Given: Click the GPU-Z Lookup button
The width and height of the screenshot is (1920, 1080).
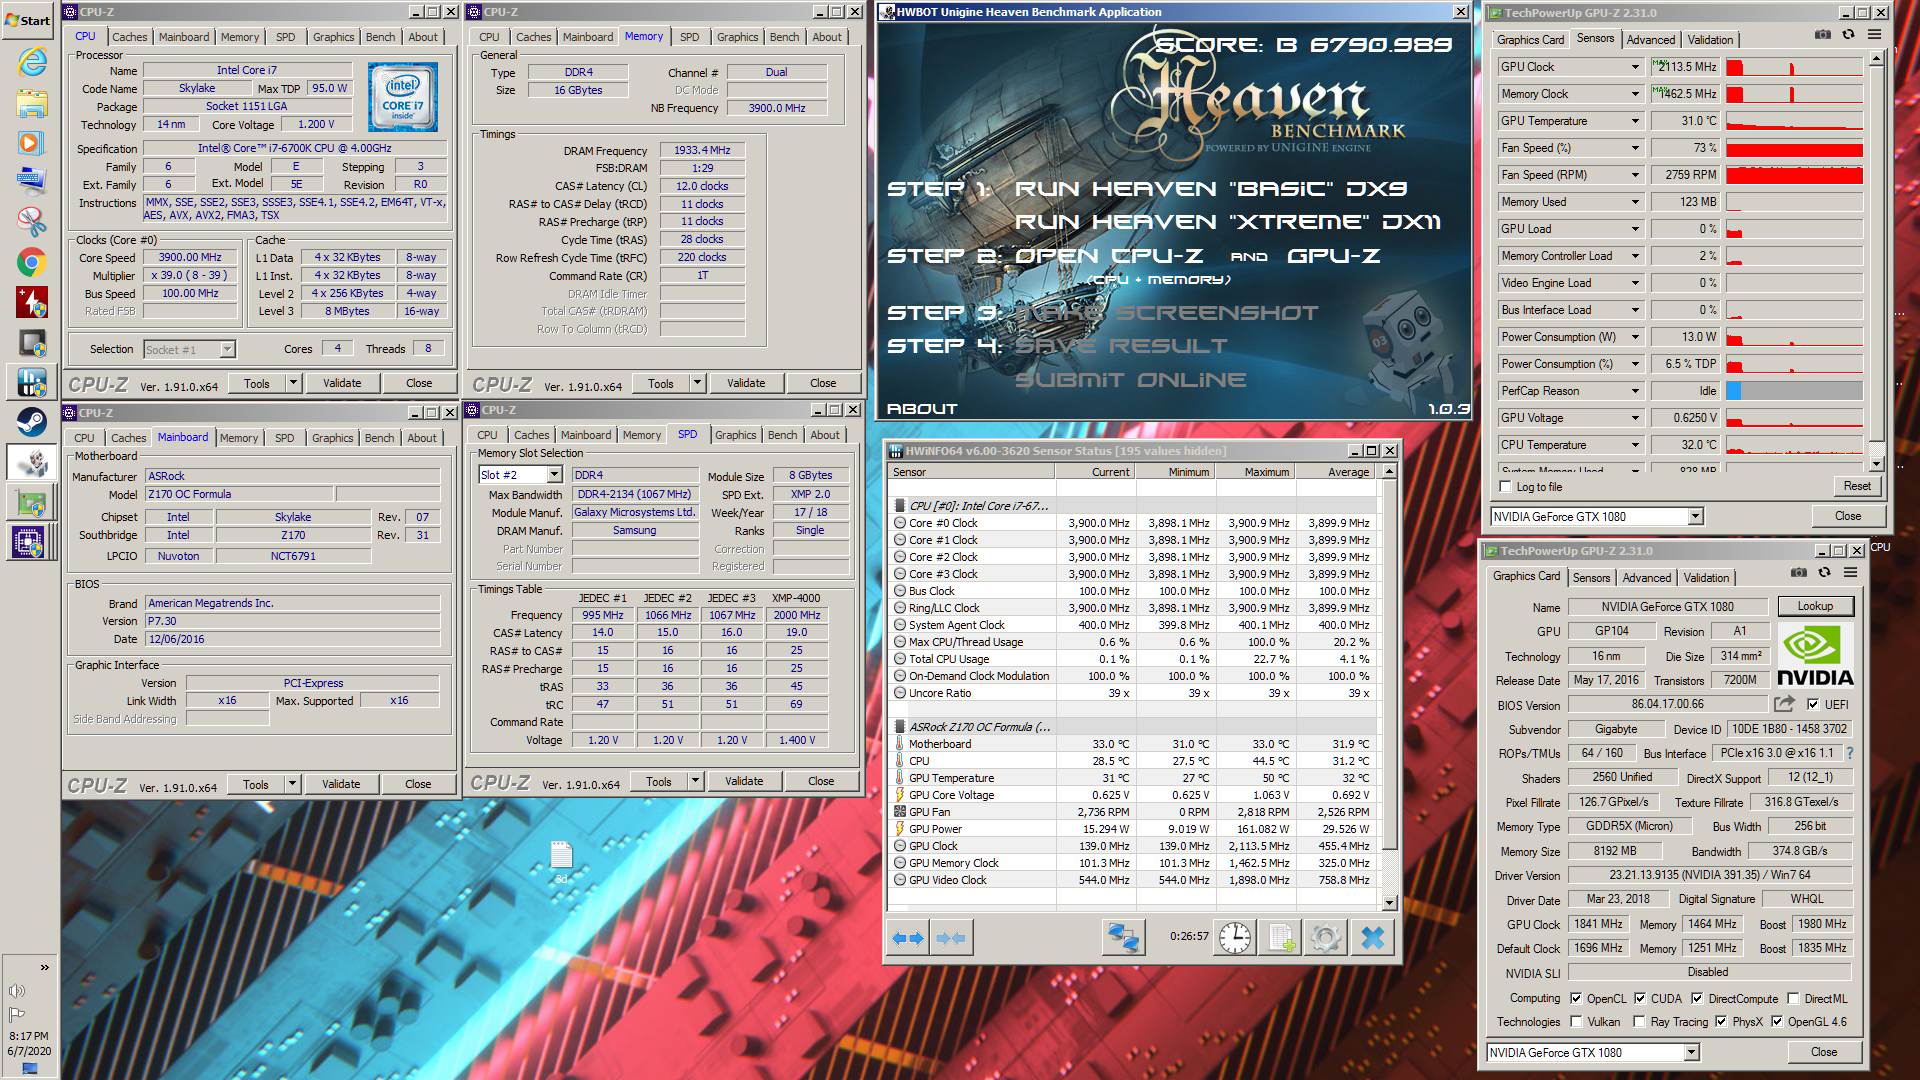Looking at the screenshot, I should [1815, 606].
